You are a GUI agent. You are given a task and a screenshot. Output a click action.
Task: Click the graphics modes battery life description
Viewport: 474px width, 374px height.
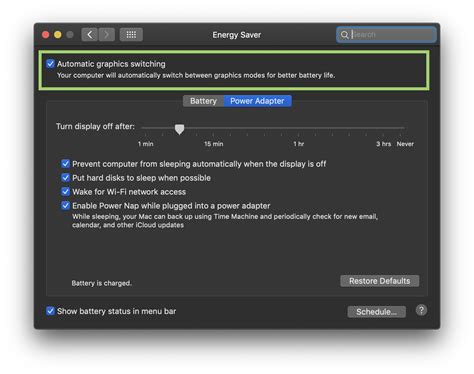(196, 75)
